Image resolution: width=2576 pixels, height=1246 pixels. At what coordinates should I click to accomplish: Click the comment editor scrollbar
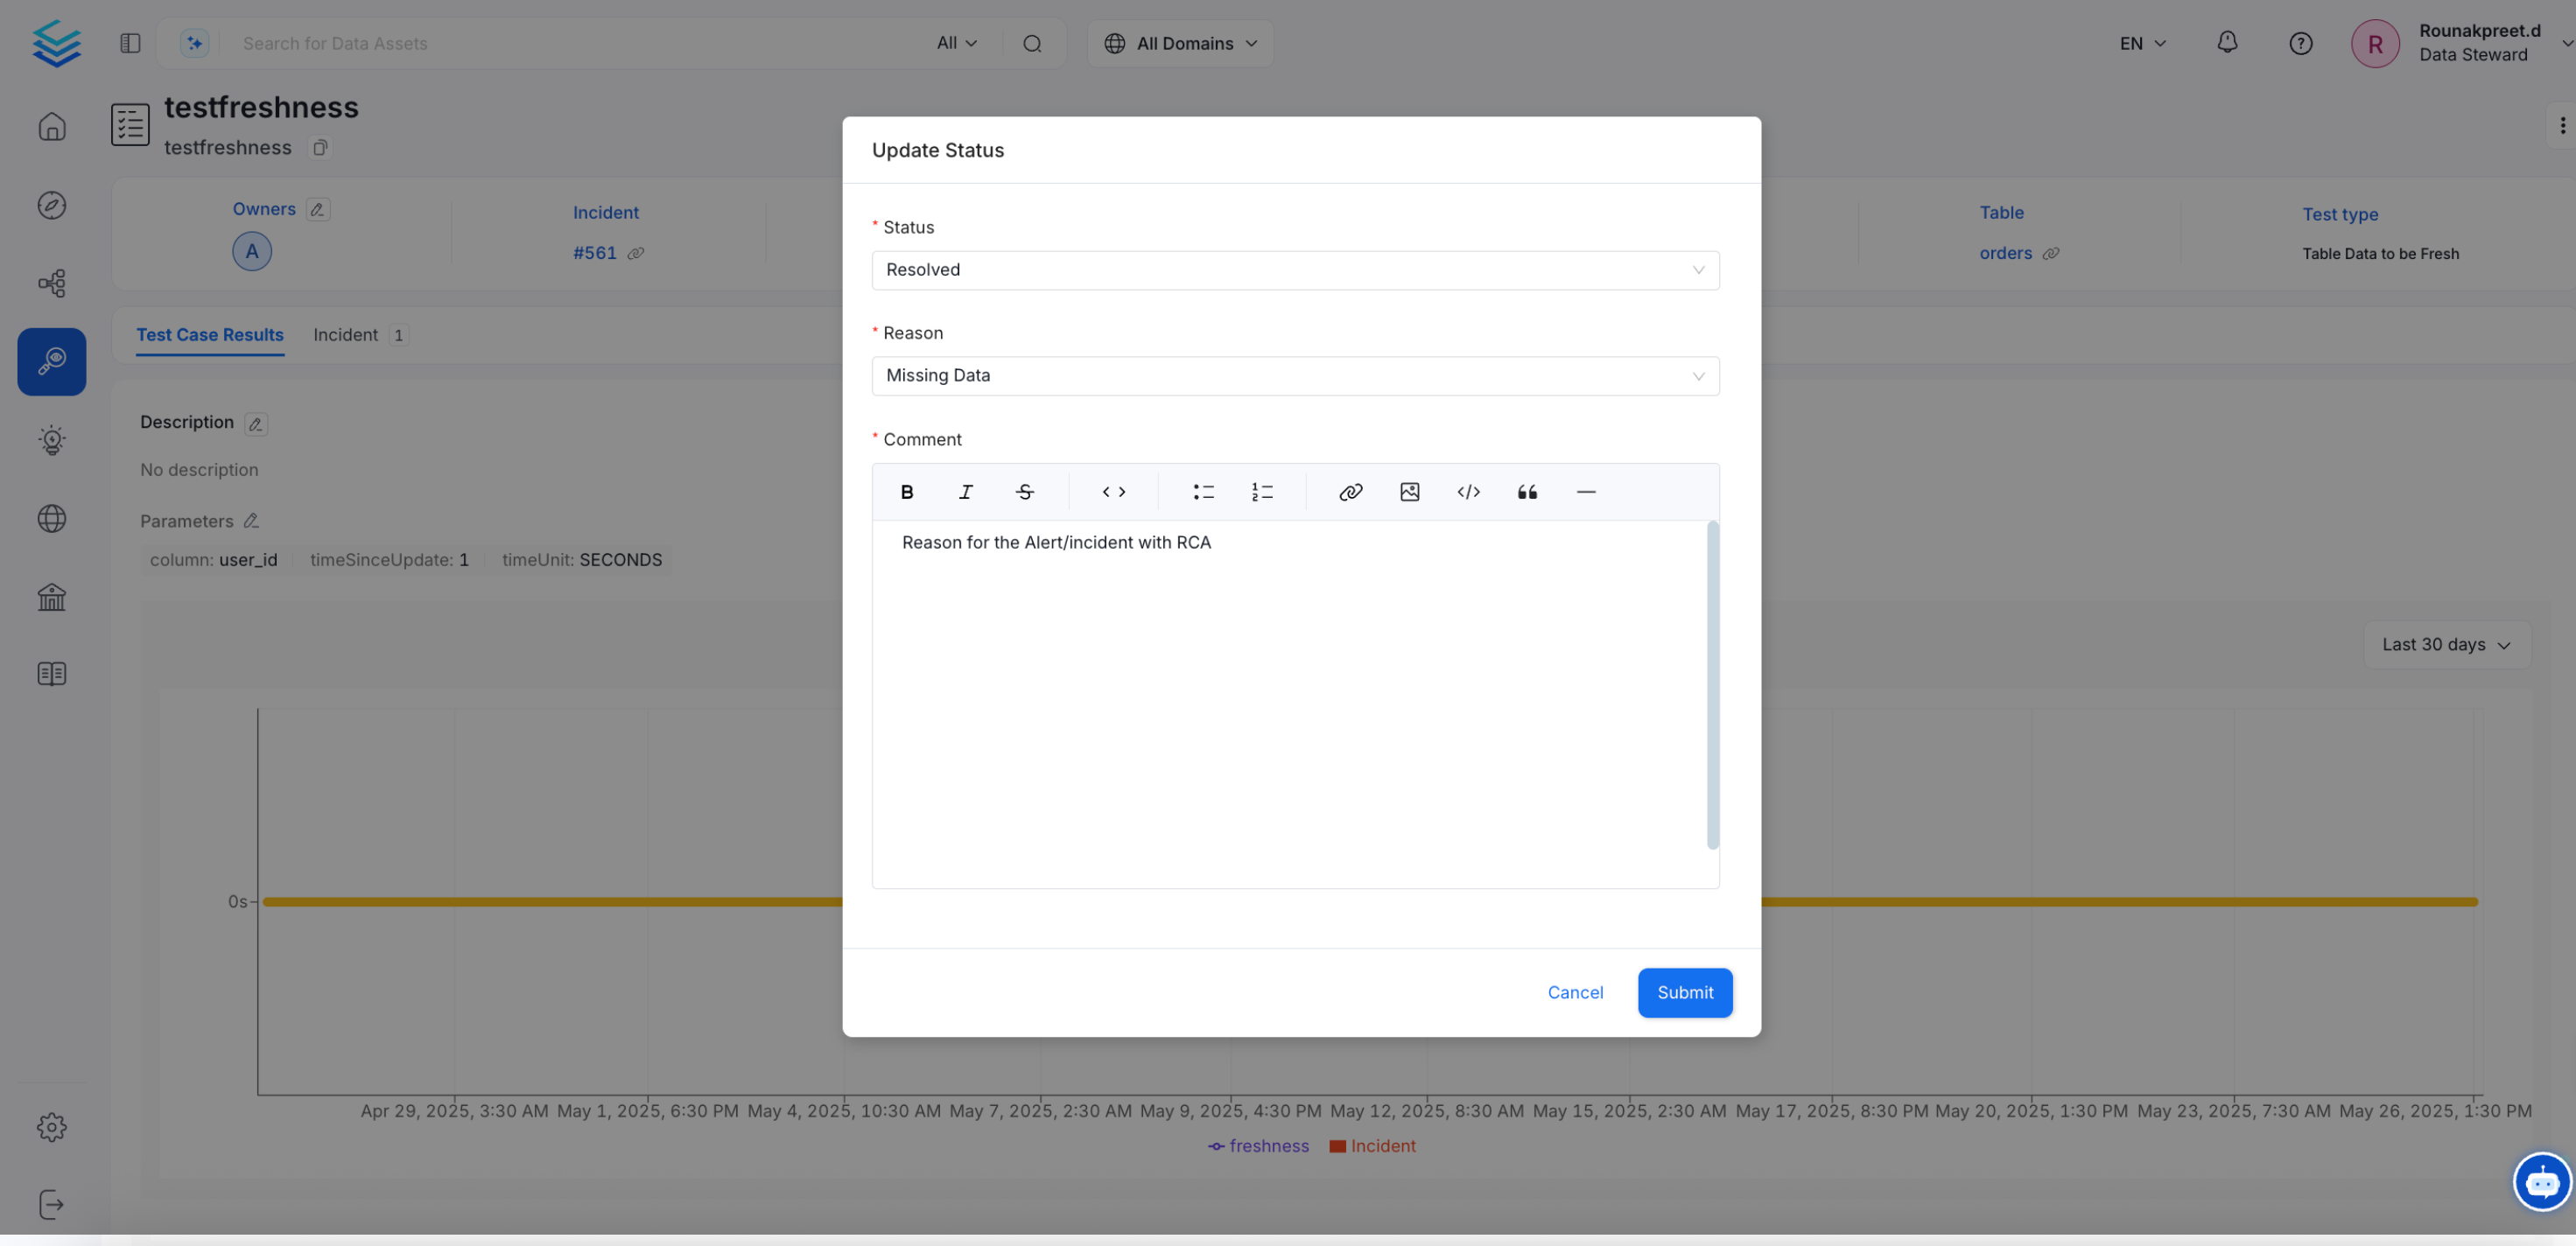1712,686
